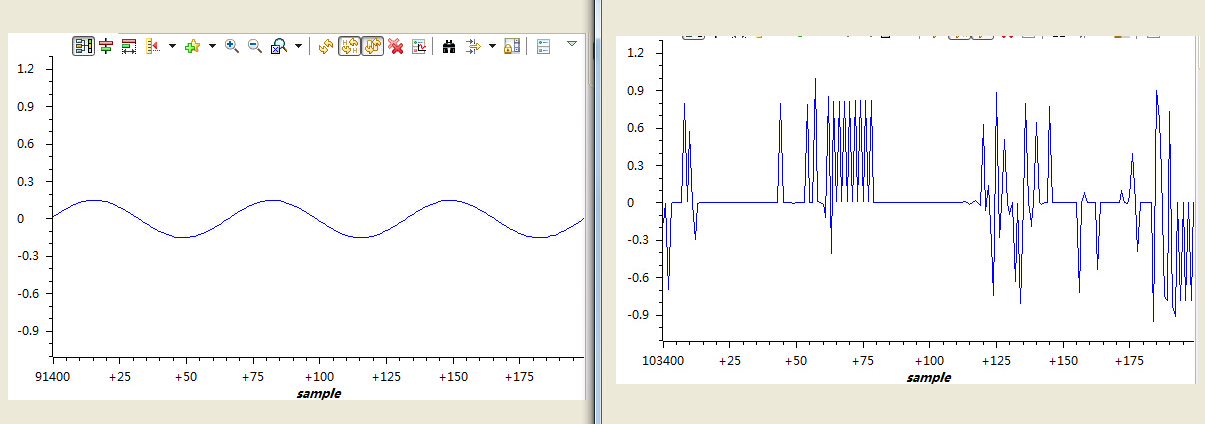The image size is (1205, 424).
Task: Refresh the graph with yellow arrows icon
Action: (326, 46)
